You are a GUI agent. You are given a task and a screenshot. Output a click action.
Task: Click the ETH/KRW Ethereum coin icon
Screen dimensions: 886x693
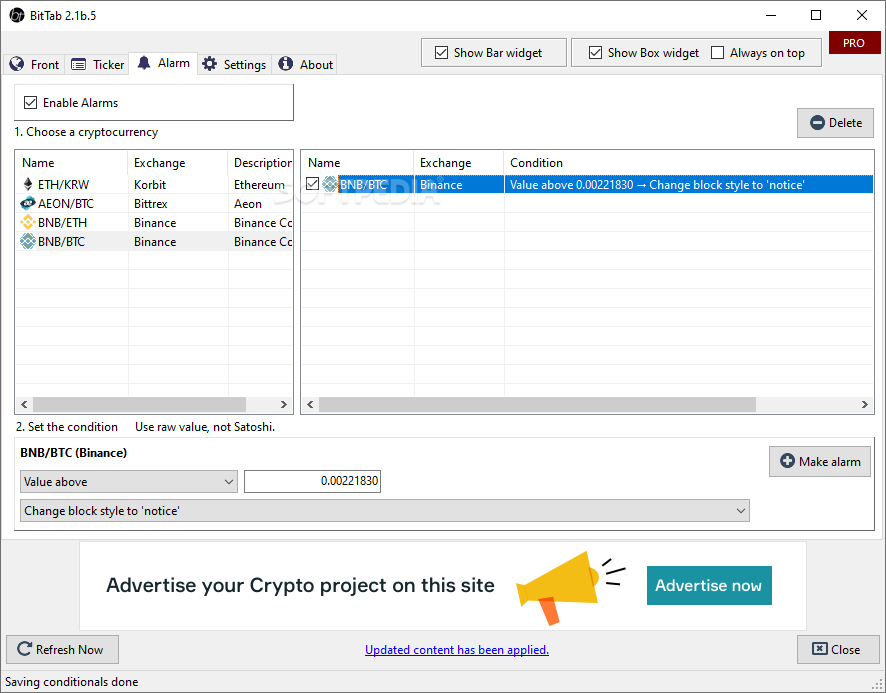(28, 184)
